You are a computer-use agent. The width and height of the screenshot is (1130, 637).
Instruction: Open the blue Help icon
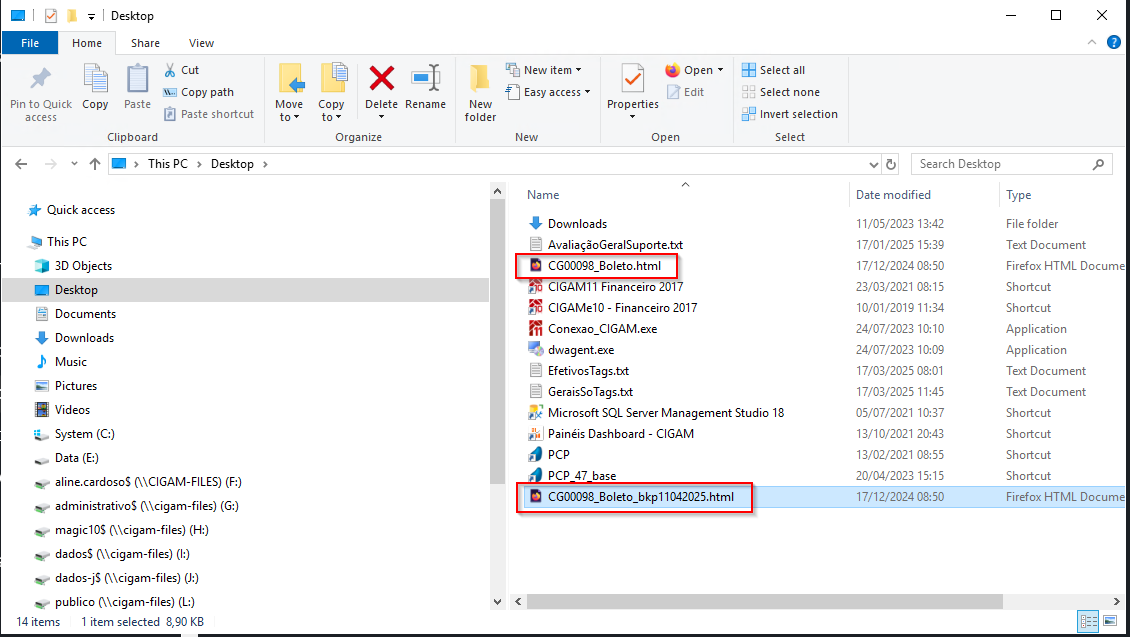tap(1113, 43)
